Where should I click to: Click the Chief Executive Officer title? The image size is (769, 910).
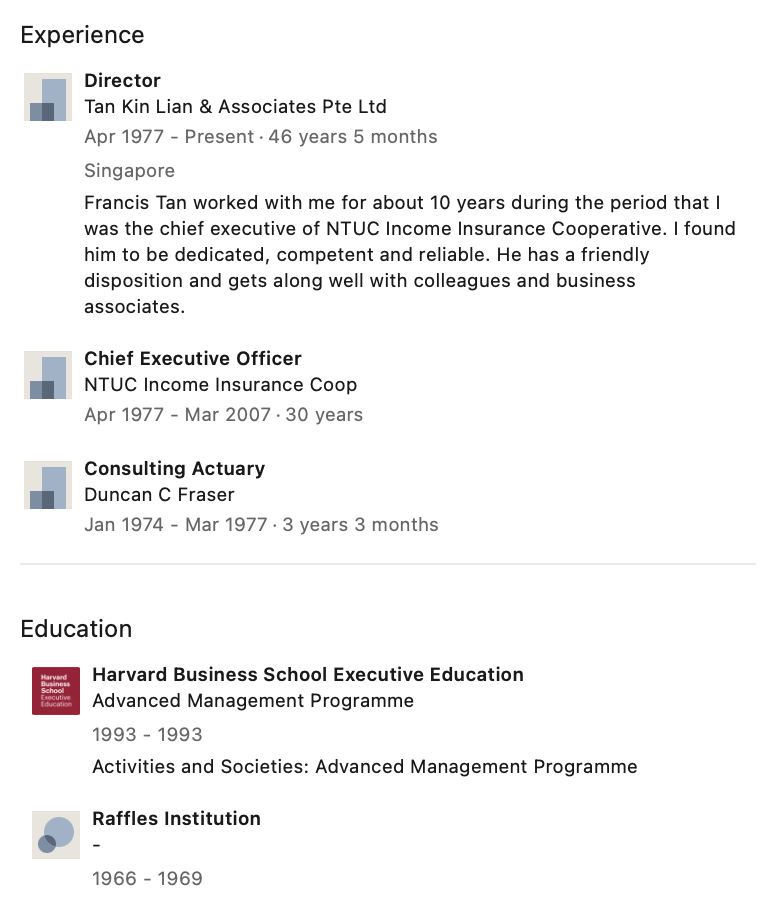point(193,359)
